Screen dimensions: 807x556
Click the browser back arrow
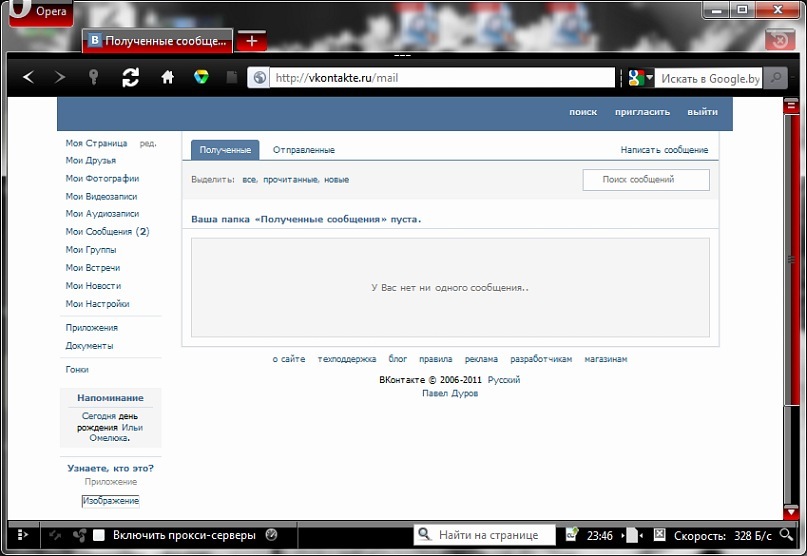pos(29,78)
